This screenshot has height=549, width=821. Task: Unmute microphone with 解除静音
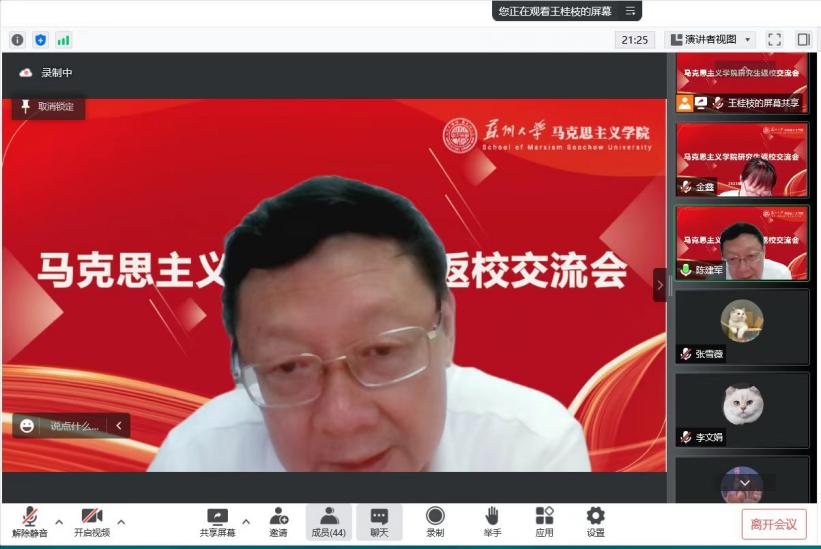pos(30,522)
